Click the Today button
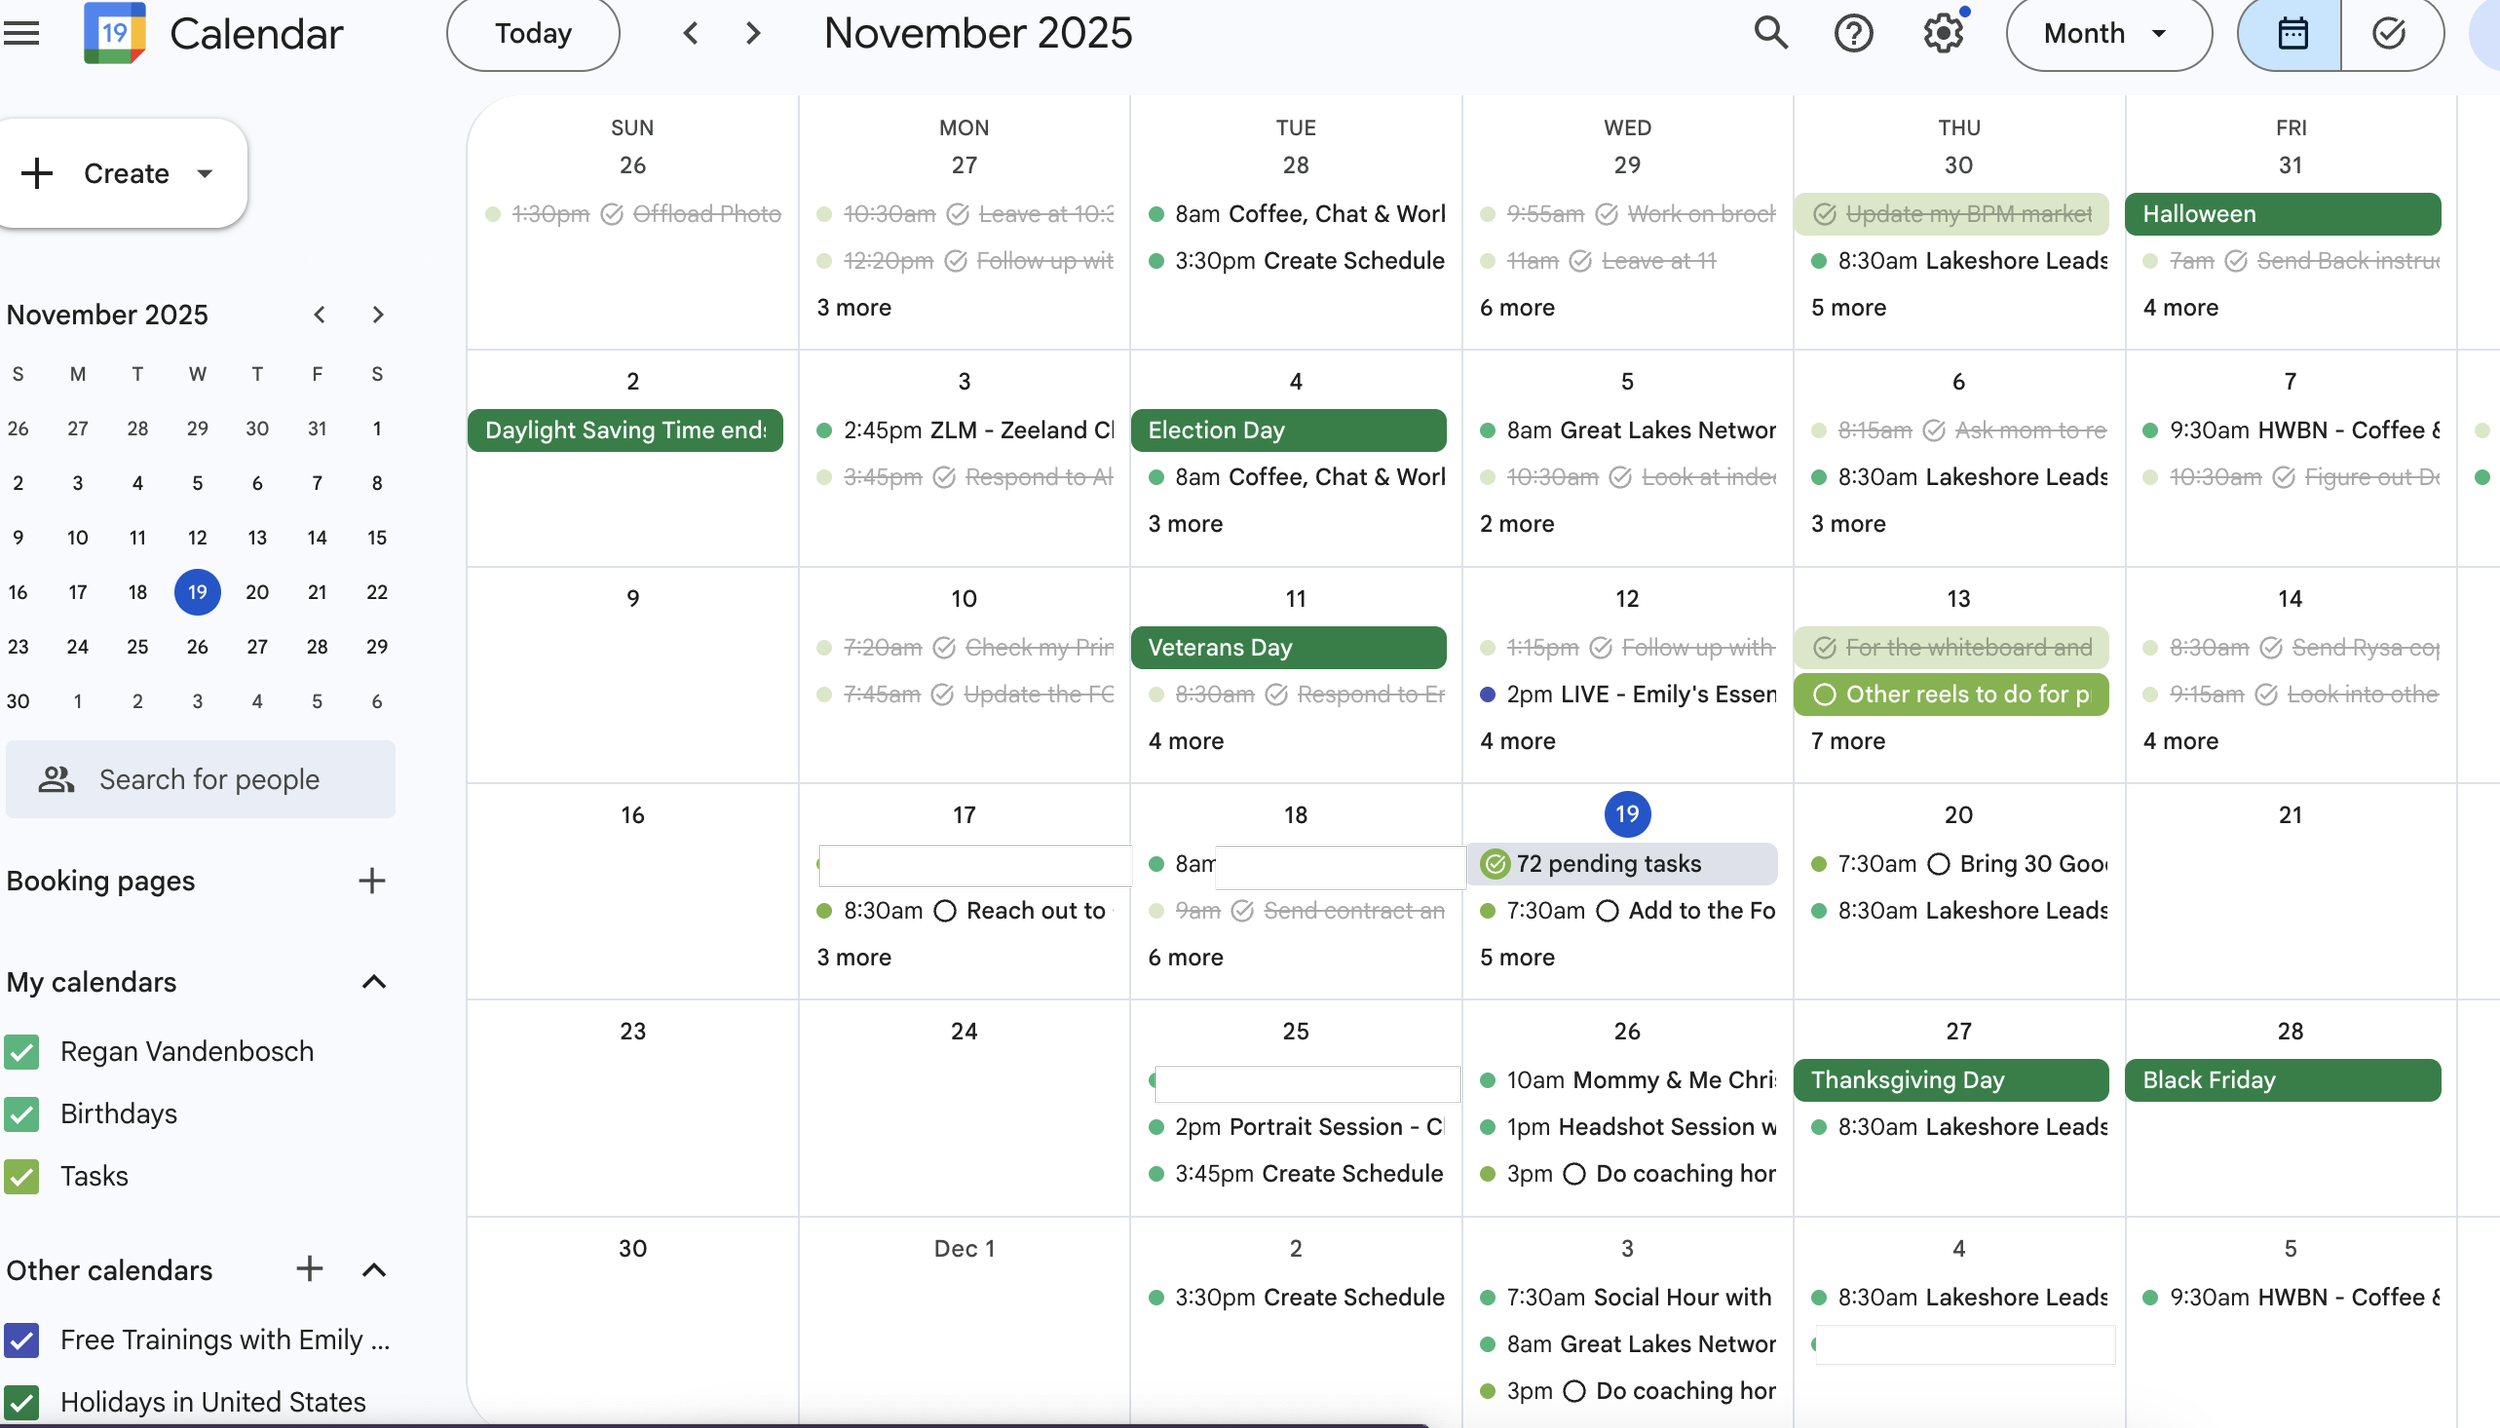Viewport: 2500px width, 1428px height. pyautogui.click(x=533, y=34)
